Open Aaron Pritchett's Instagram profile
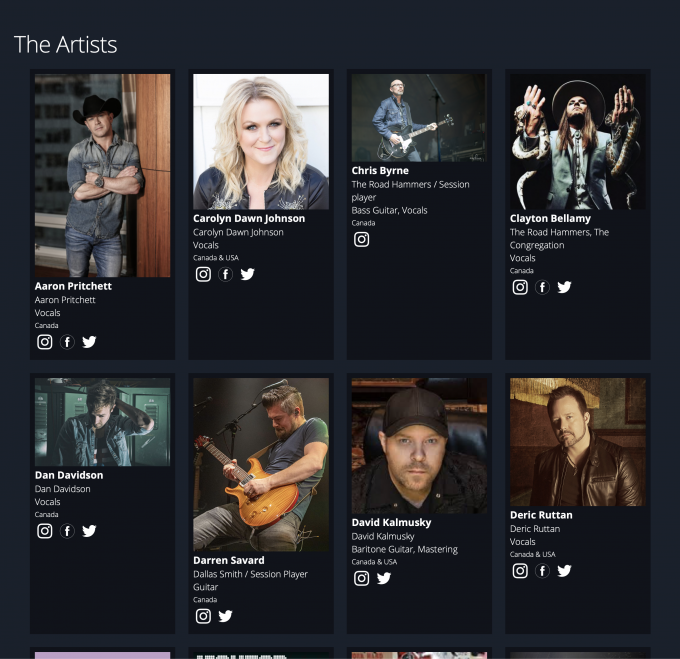This screenshot has height=659, width=680. click(x=45, y=342)
